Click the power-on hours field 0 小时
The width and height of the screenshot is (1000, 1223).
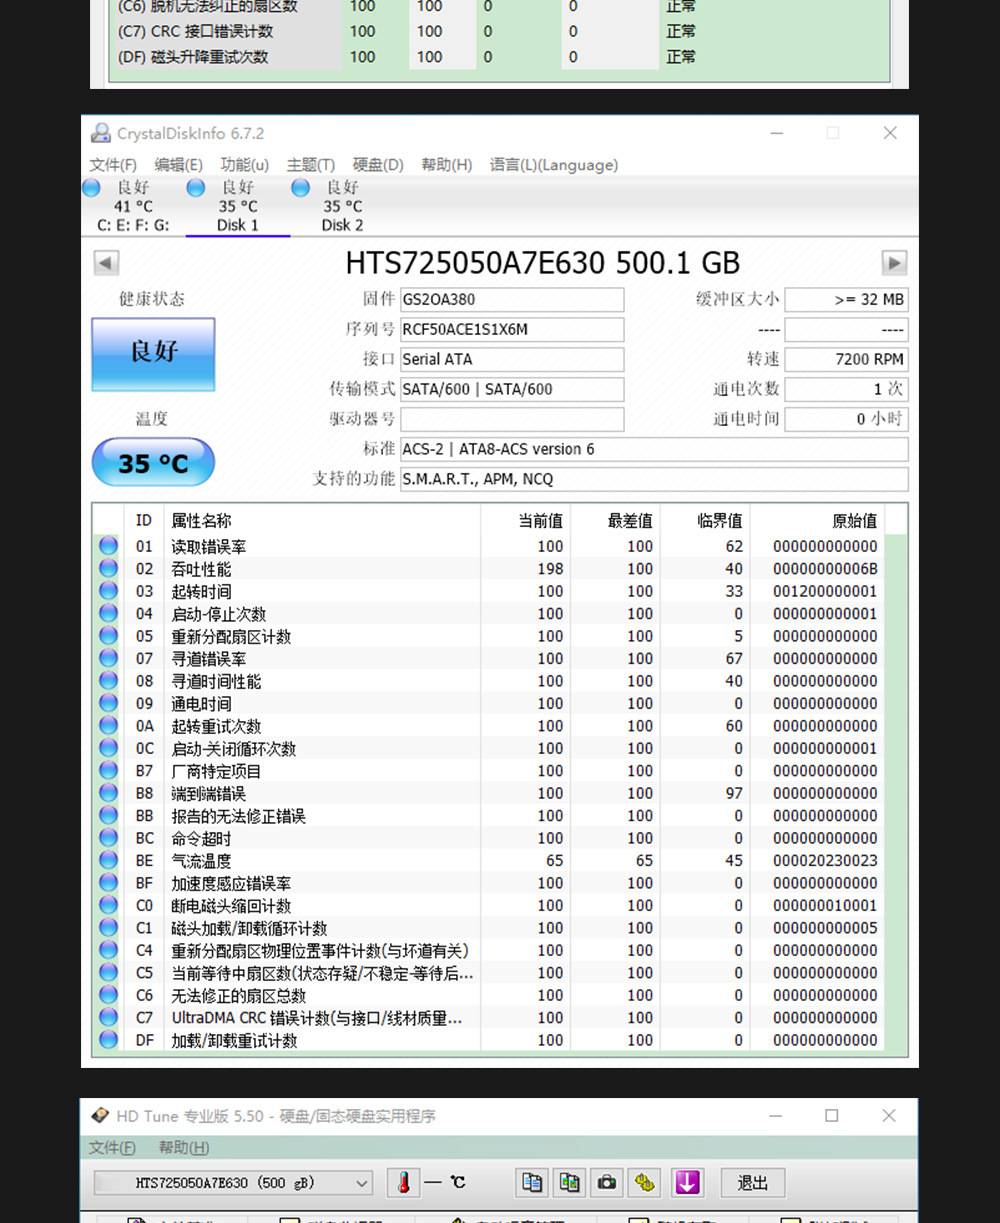tap(846, 419)
